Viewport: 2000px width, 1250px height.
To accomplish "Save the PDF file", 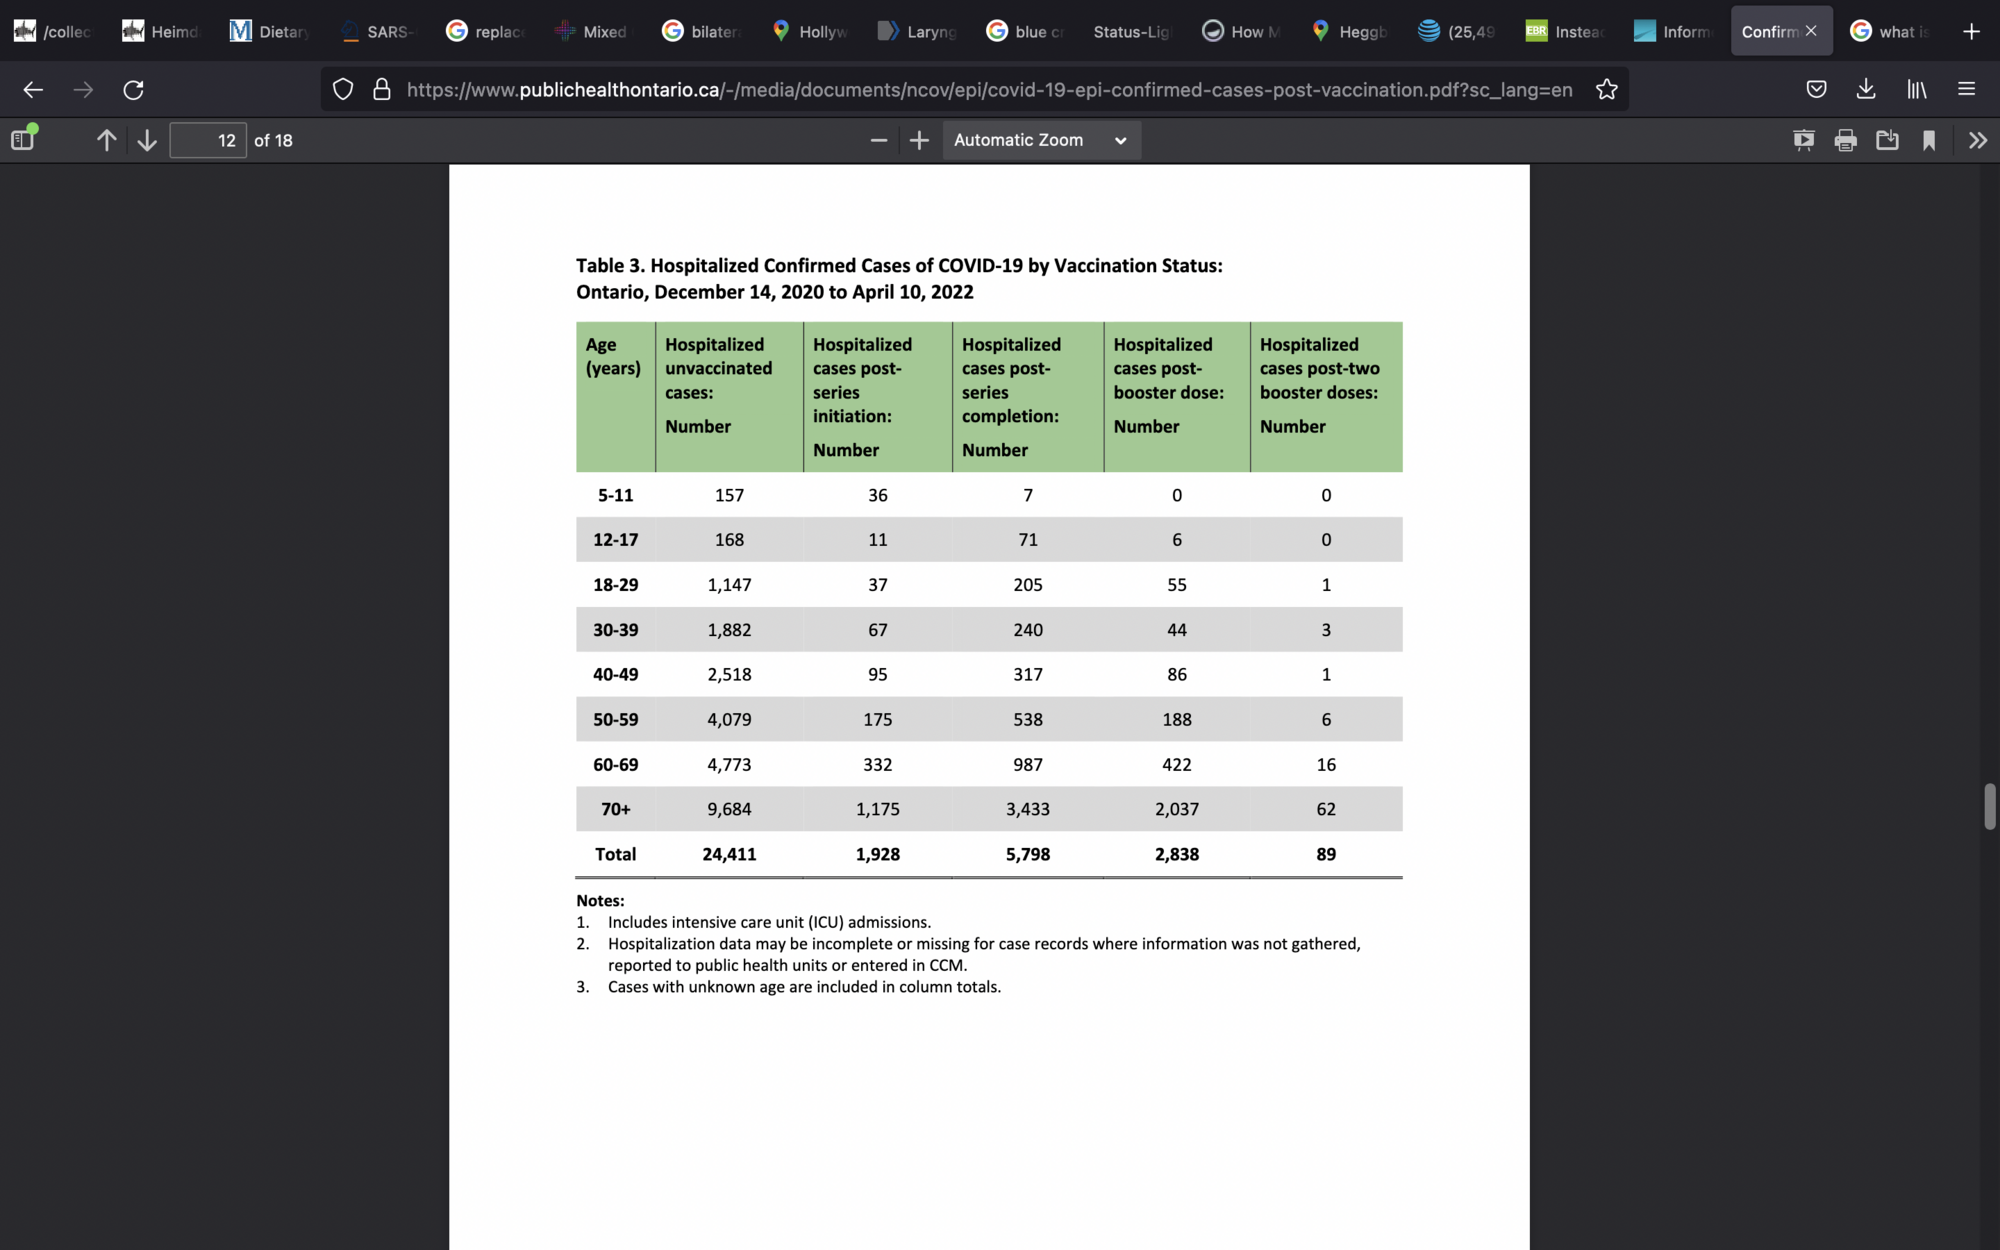I will point(1887,140).
